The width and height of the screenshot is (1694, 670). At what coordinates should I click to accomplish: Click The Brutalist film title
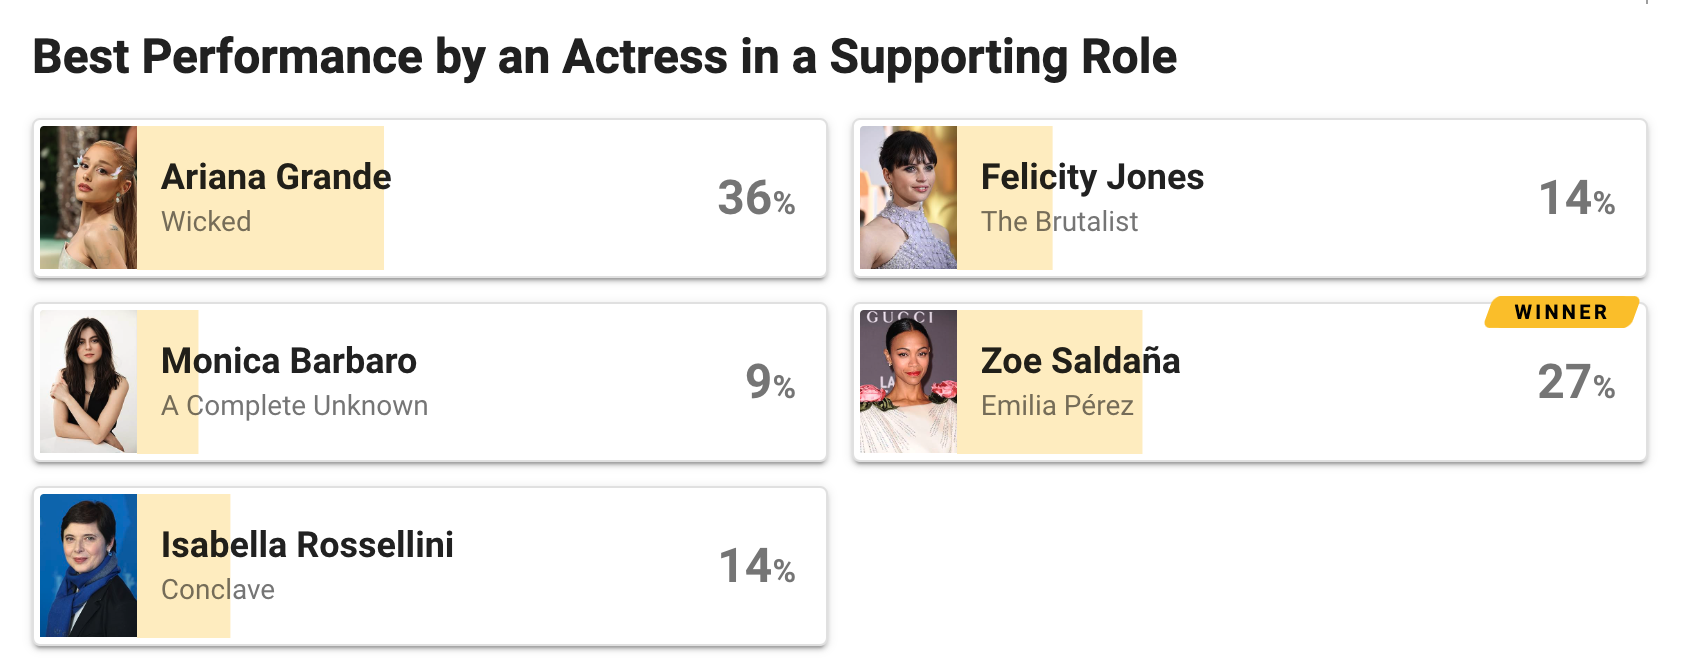tap(1059, 222)
